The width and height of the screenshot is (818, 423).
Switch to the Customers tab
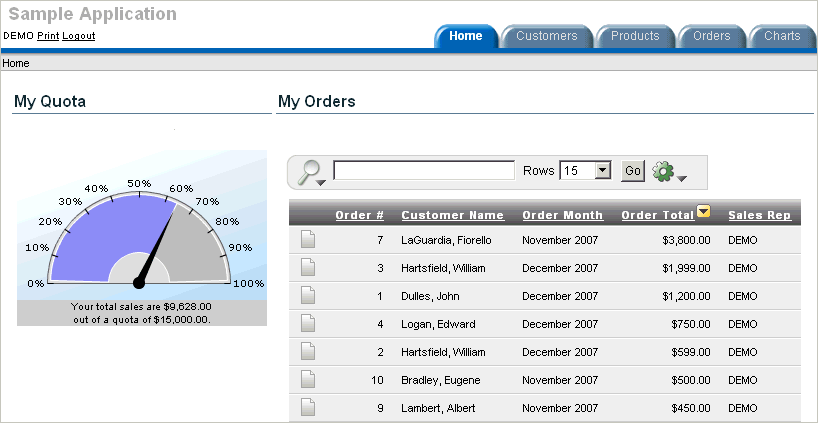click(x=546, y=36)
